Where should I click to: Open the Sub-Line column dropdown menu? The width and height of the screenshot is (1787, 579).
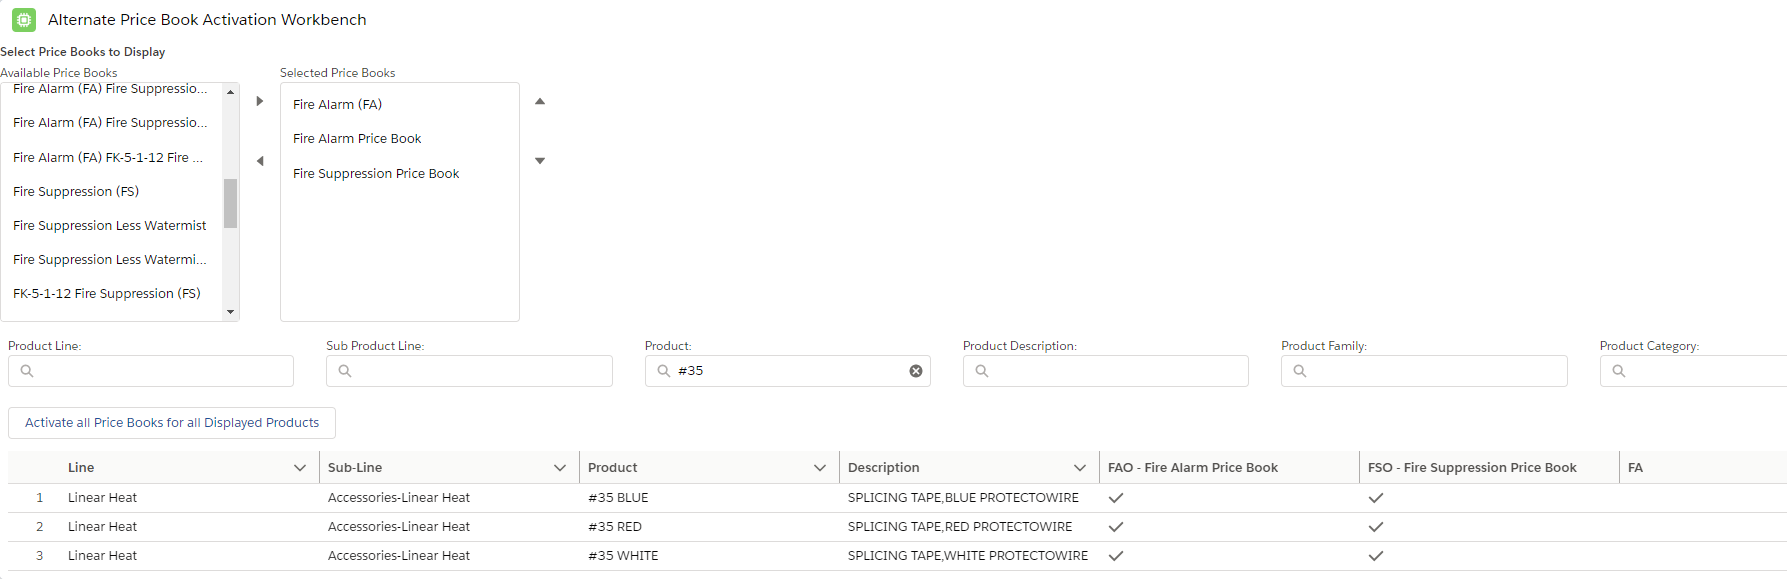pos(560,468)
